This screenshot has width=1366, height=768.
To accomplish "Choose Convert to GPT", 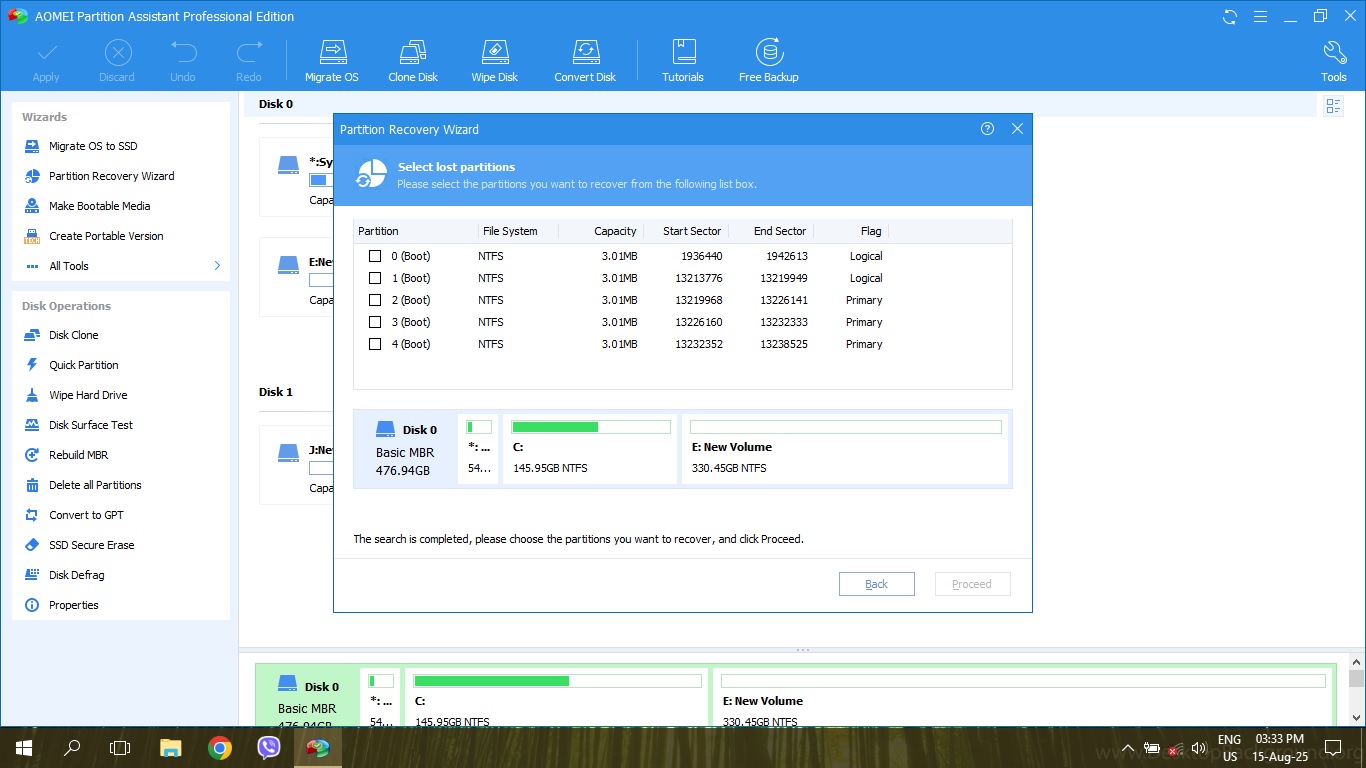I will pos(86,515).
